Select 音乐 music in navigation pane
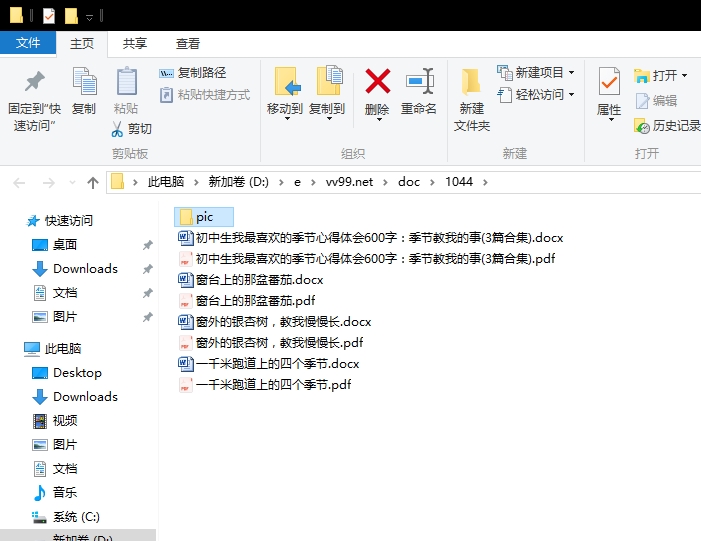The width and height of the screenshot is (701, 541). (x=55, y=493)
